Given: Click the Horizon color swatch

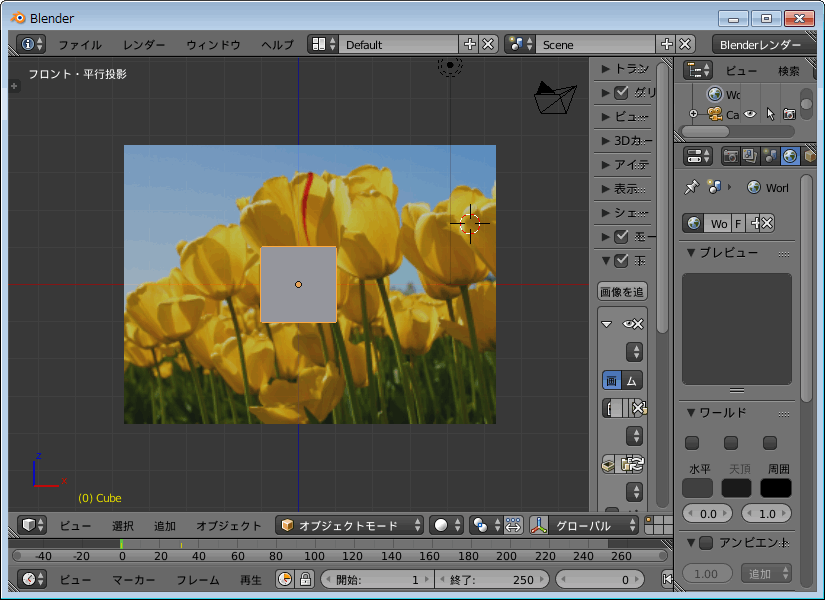Looking at the screenshot, I should click(x=697, y=488).
